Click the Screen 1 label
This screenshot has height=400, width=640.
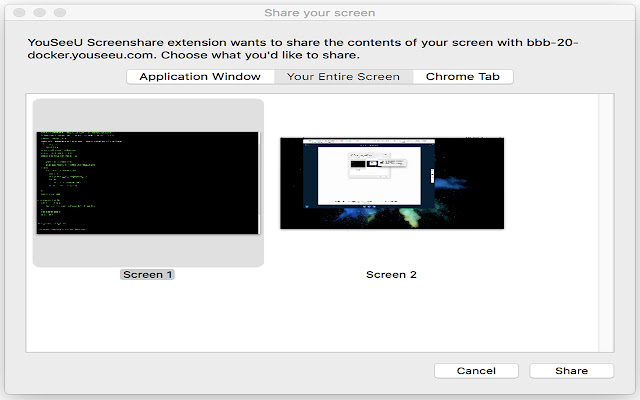tap(147, 275)
